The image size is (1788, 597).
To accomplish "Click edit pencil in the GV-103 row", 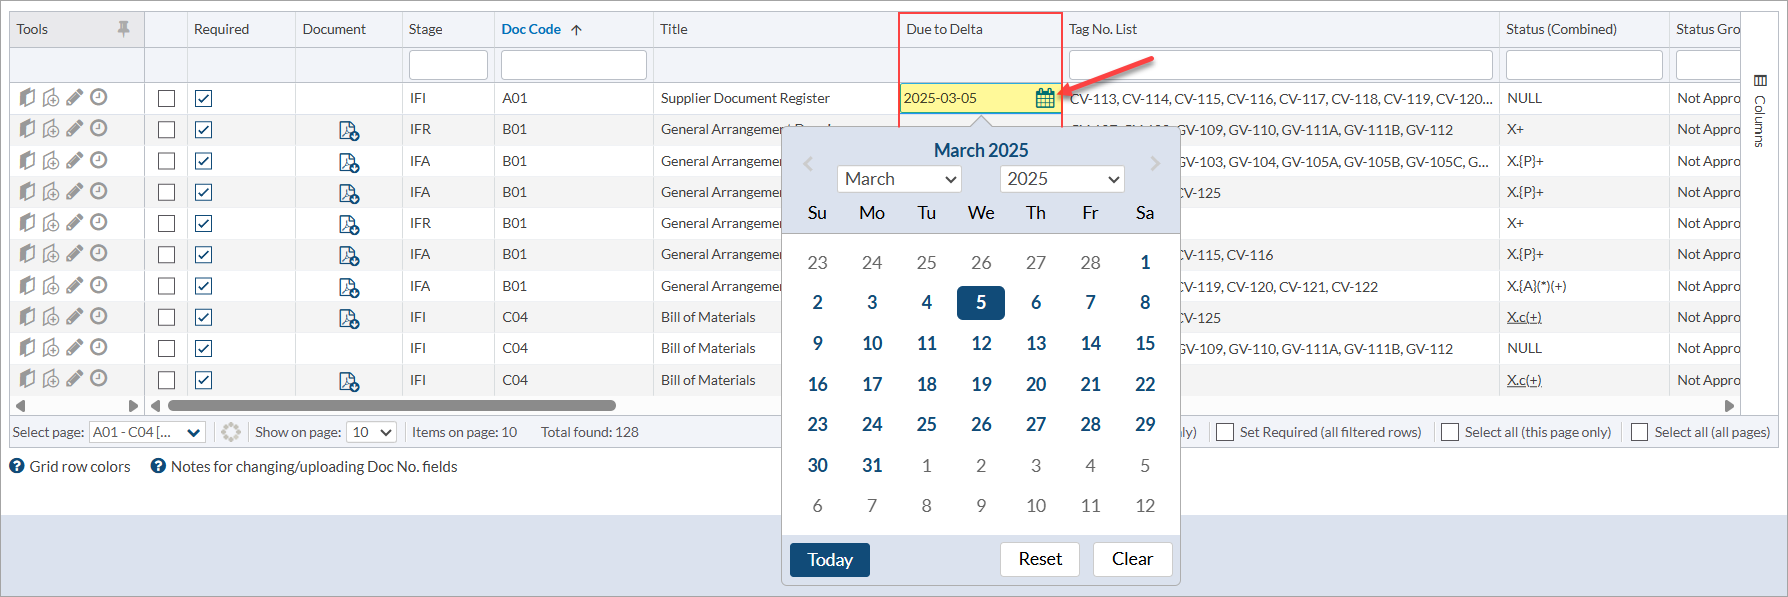I will (75, 160).
